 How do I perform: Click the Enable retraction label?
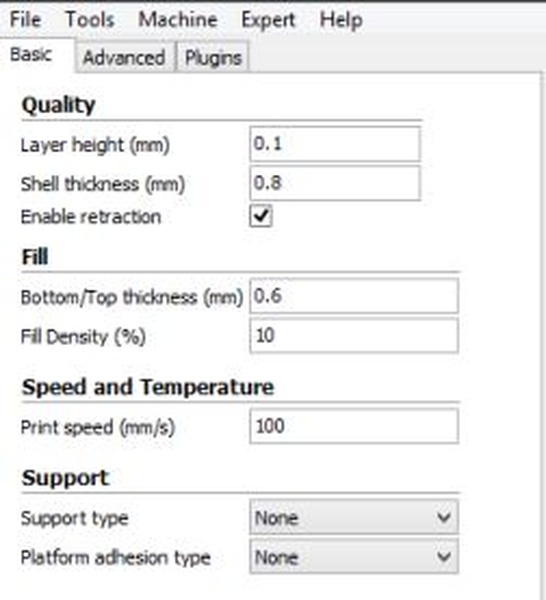[91, 217]
